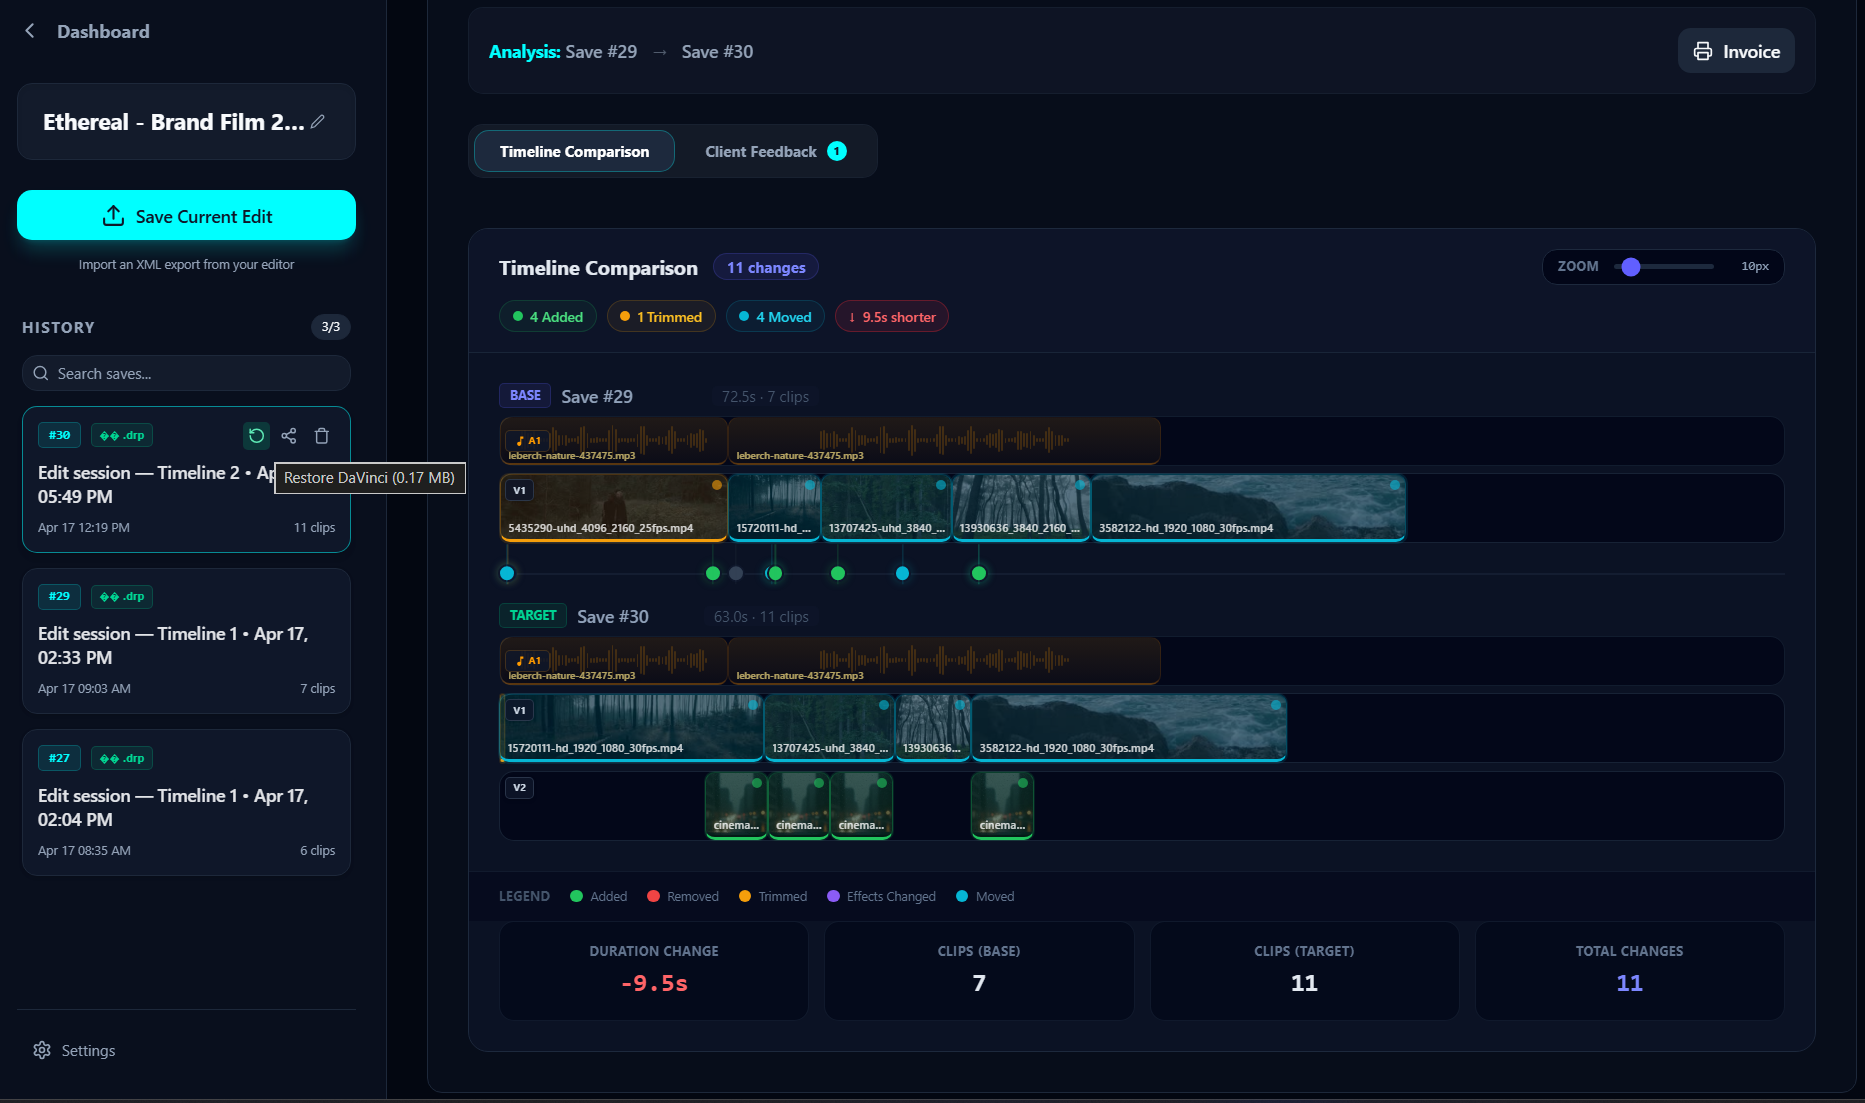
Task: Select the Timeline Comparison tab
Action: point(573,151)
